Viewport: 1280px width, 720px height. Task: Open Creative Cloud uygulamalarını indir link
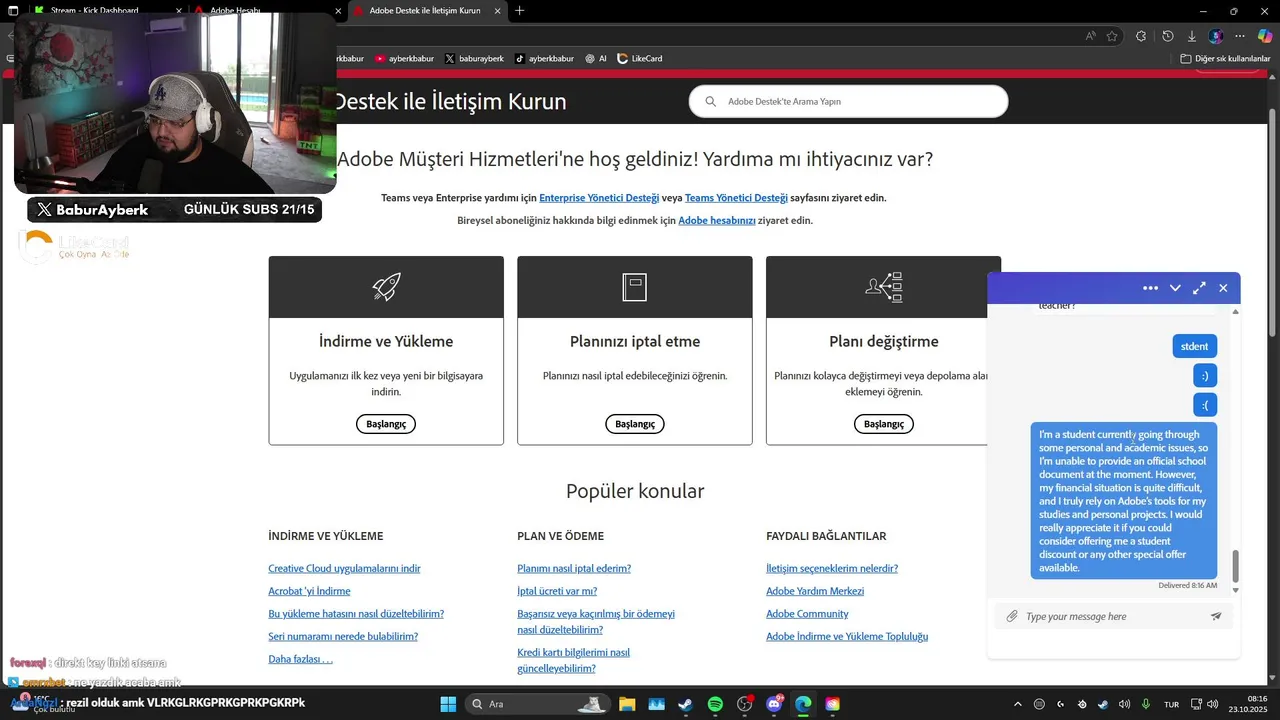tap(344, 568)
